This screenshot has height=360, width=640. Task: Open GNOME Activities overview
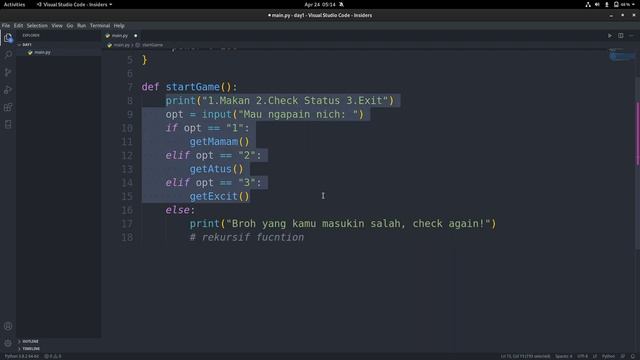click(x=14, y=4)
